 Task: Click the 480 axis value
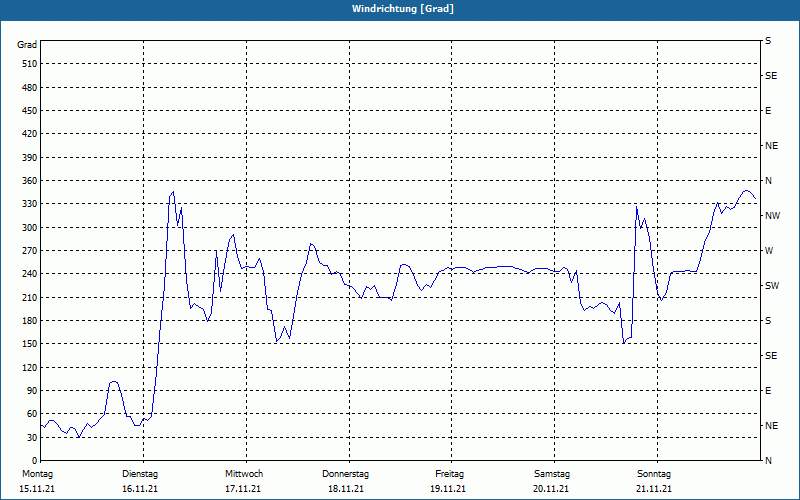point(30,88)
